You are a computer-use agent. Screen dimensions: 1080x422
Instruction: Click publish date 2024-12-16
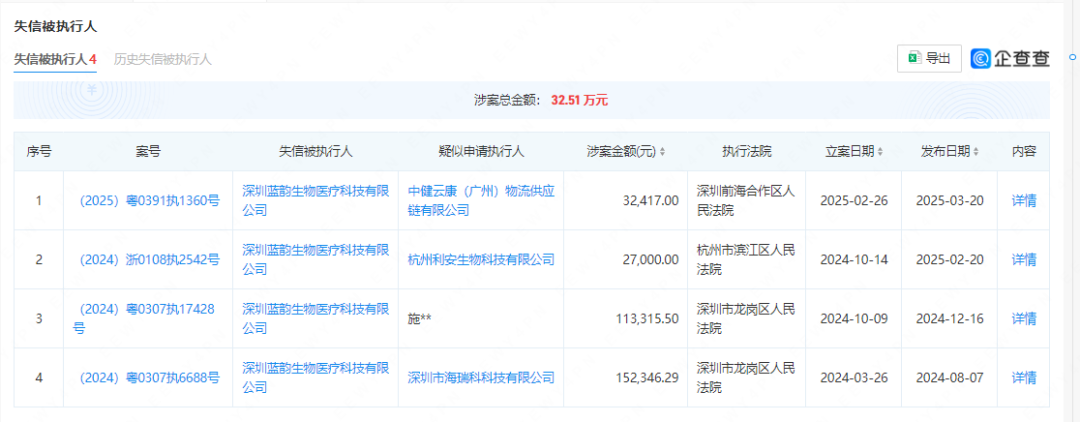(950, 319)
